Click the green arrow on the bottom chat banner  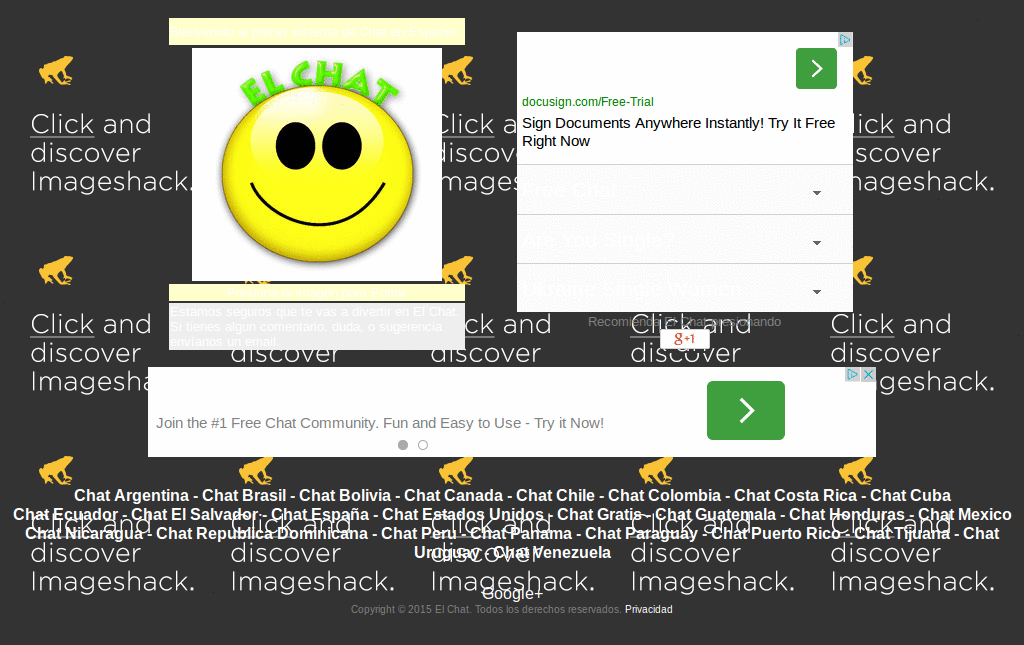745,410
